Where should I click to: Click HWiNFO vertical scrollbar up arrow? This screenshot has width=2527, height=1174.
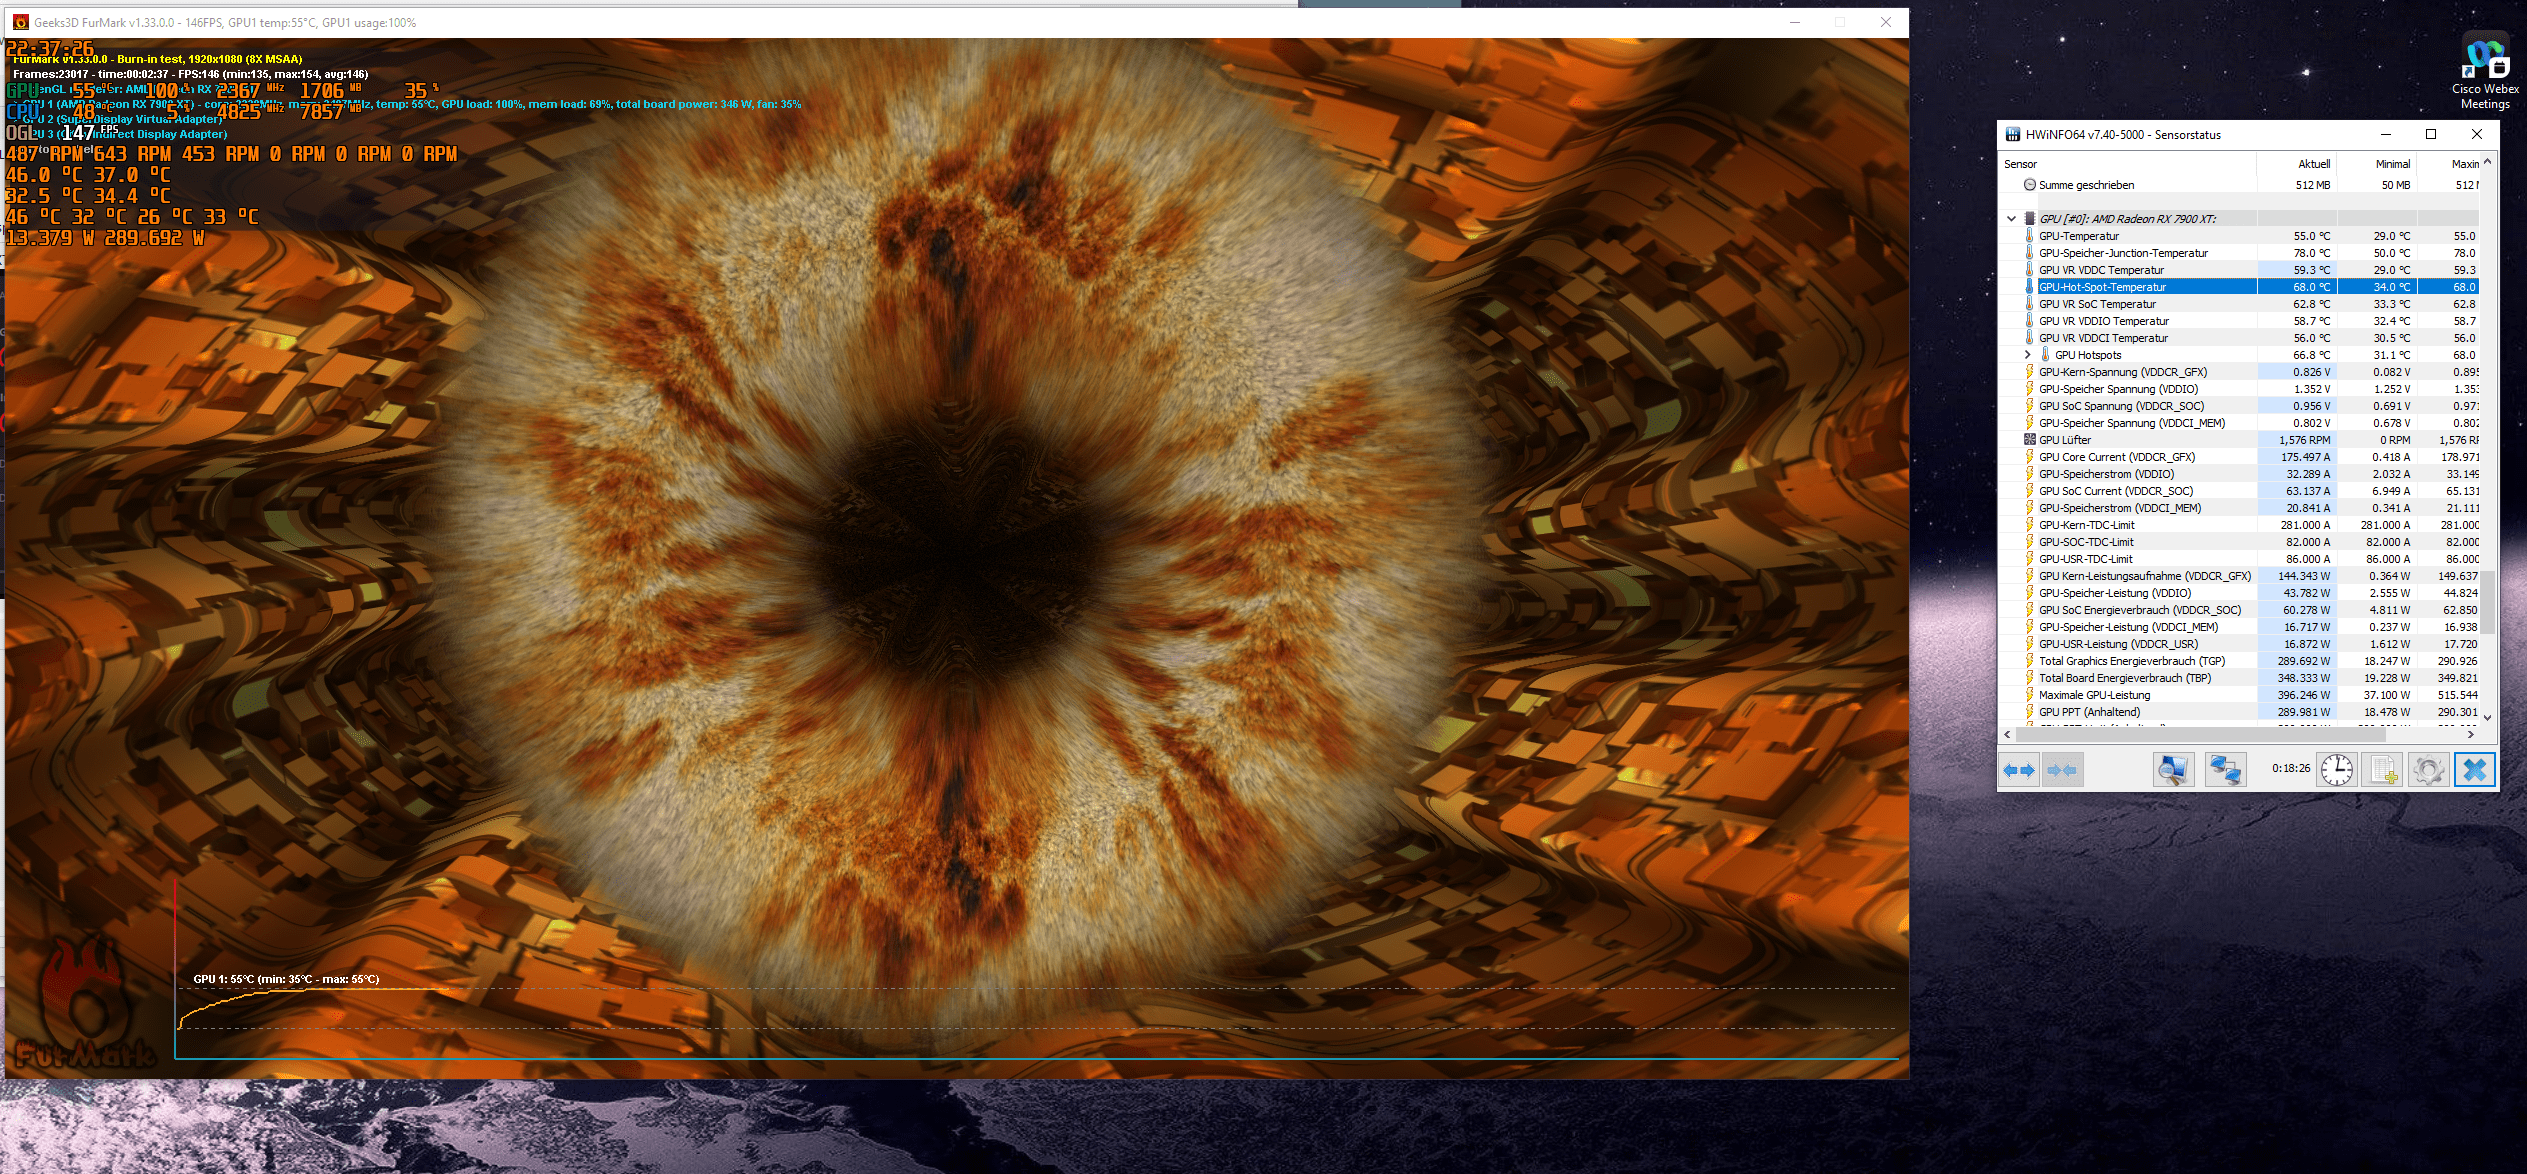(2487, 161)
